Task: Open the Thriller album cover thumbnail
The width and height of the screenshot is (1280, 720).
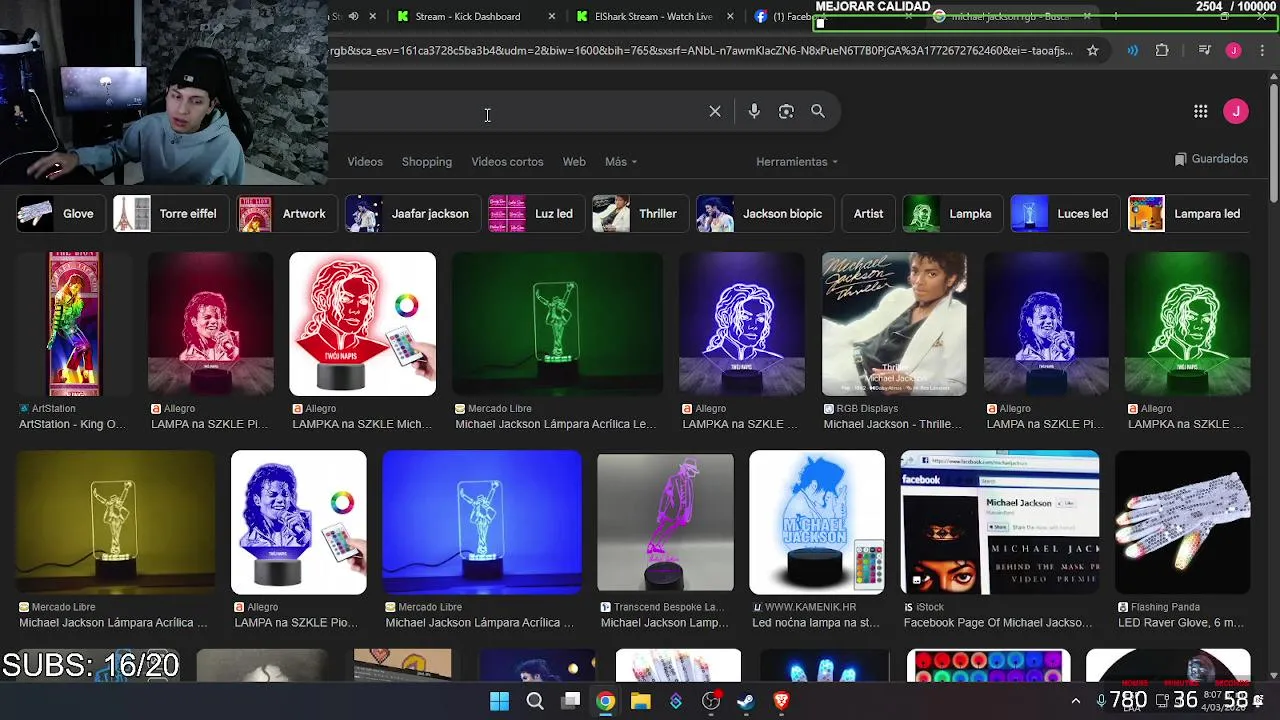Action: click(894, 324)
